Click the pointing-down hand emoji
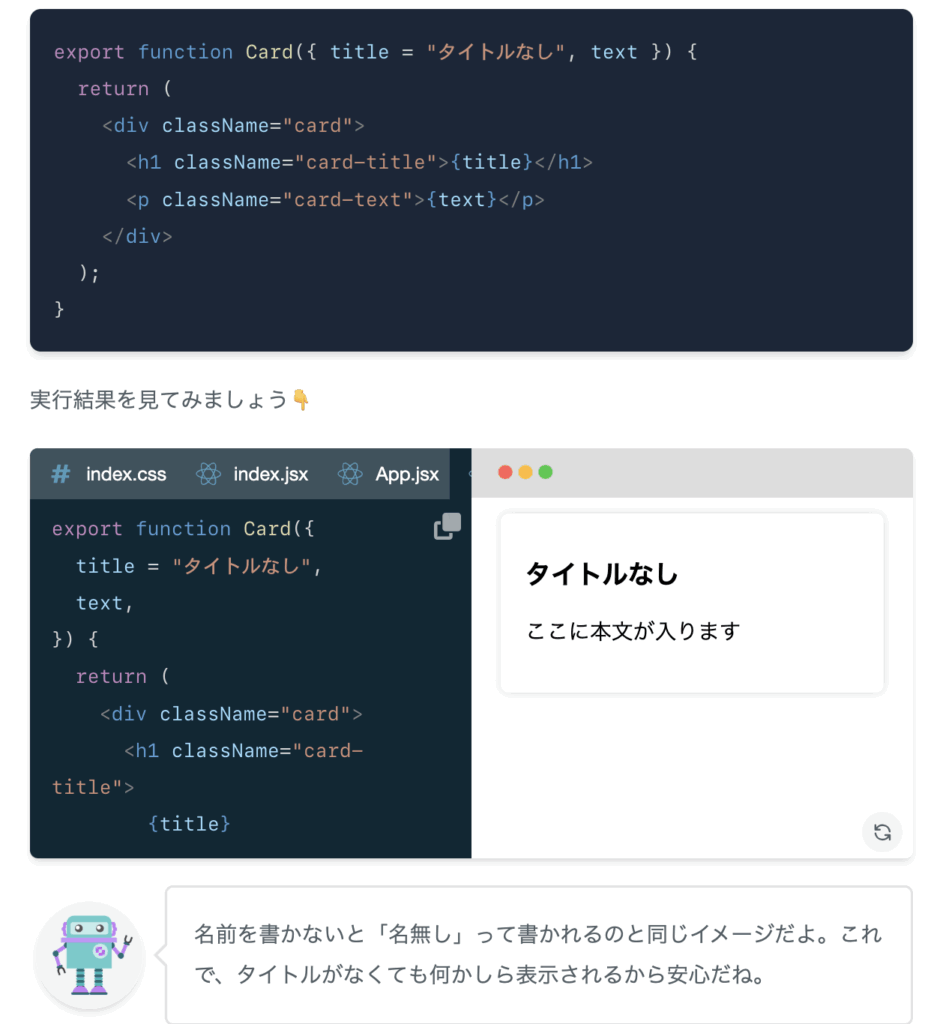Image resolution: width=928 pixels, height=1024 pixels. (x=301, y=399)
